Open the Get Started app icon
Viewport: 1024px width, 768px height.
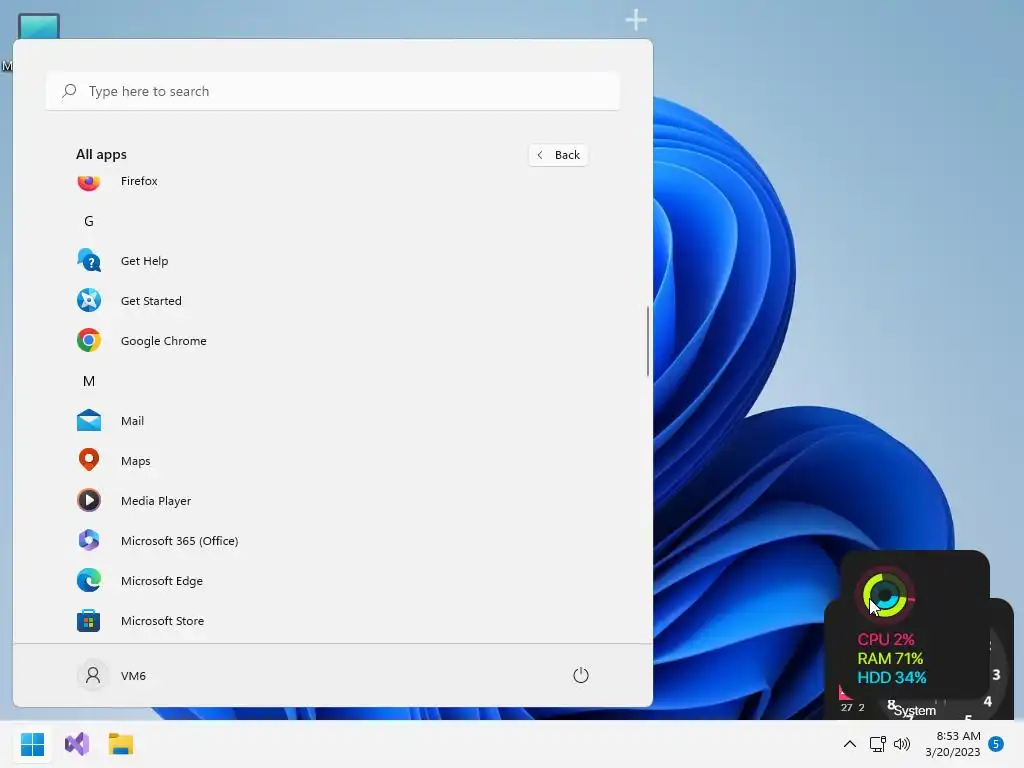click(89, 300)
